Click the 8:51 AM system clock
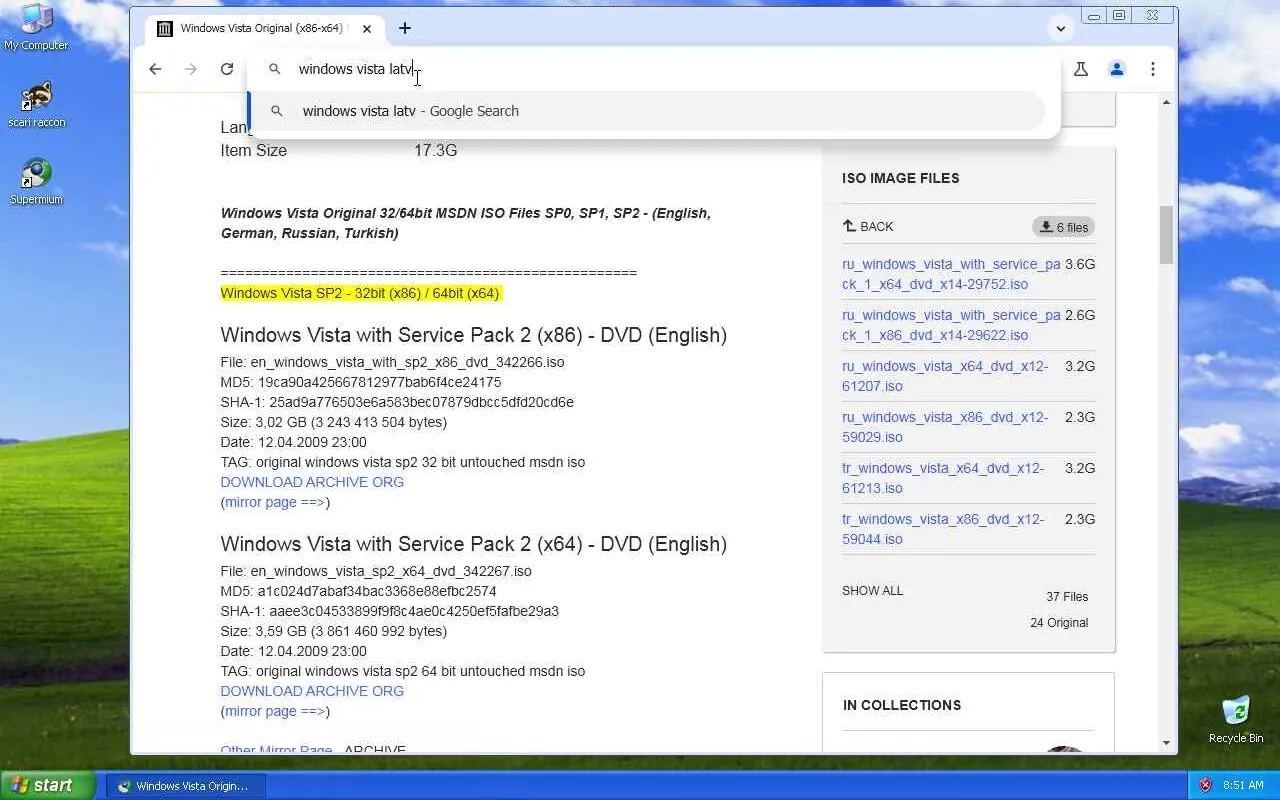 click(x=1244, y=786)
